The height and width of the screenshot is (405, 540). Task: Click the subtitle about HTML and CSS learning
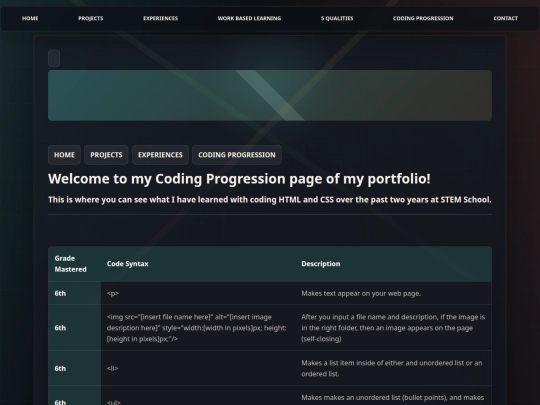[270, 200]
